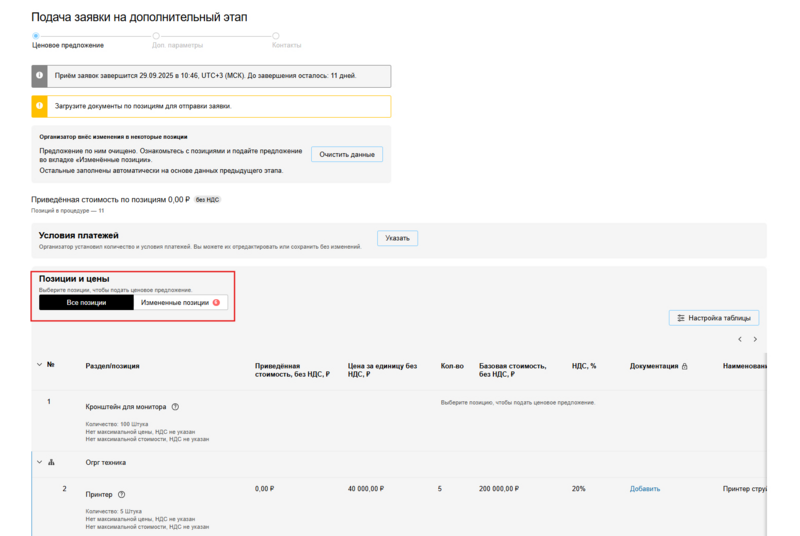Image resolution: width=800 pixels, height=536 pixels.
Task: Select the Контакты step circle
Action: coord(276,36)
